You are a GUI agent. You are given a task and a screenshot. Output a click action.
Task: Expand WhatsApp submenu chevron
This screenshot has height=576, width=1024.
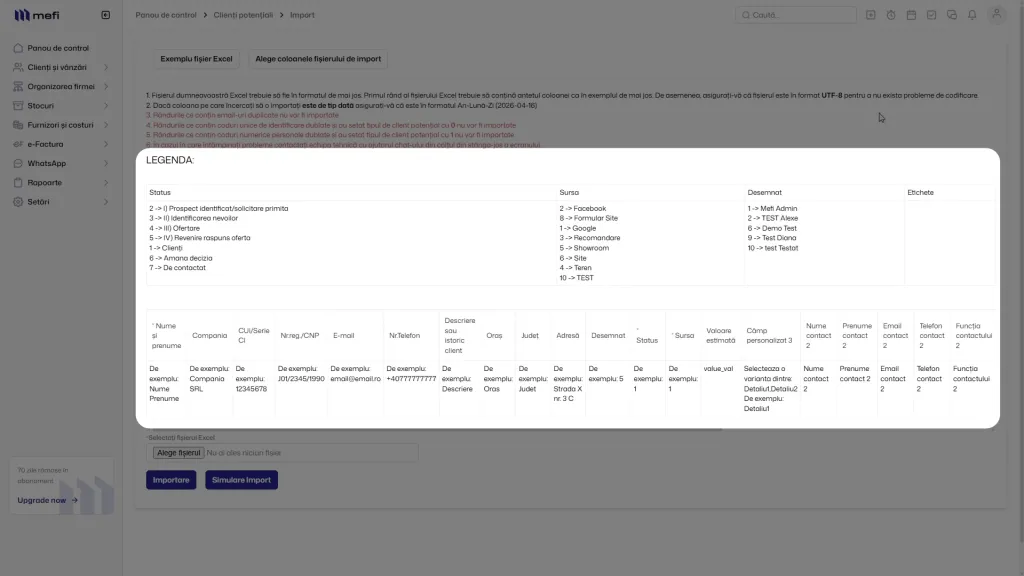106,163
